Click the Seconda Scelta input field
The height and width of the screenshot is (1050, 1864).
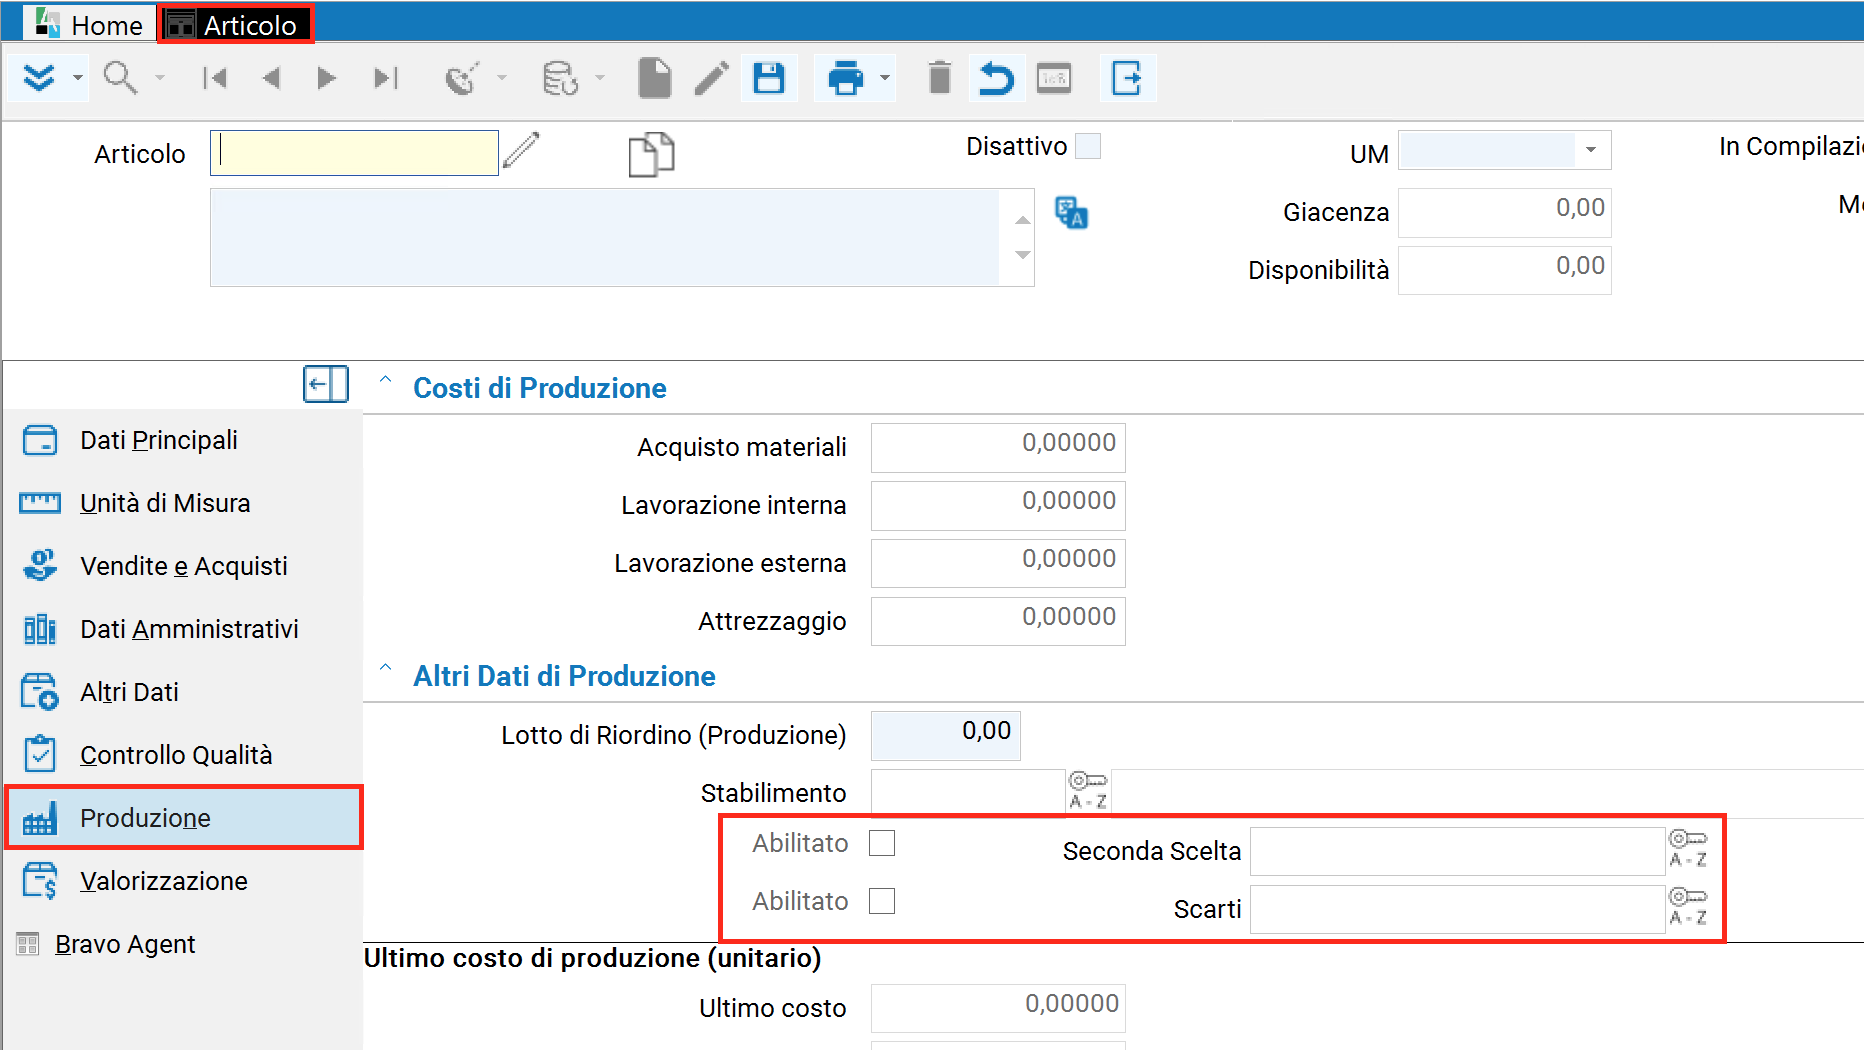coord(1457,851)
